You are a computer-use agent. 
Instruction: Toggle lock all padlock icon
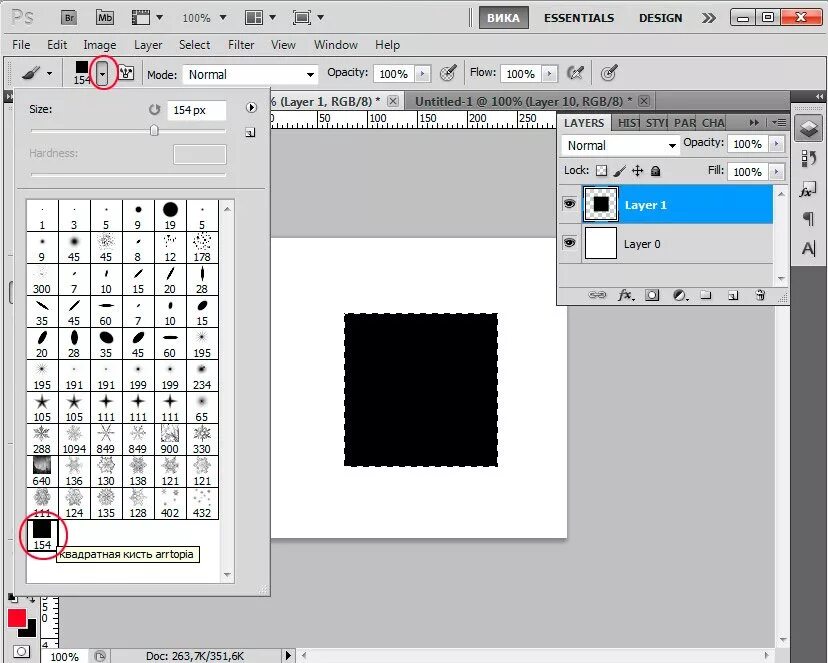655,171
